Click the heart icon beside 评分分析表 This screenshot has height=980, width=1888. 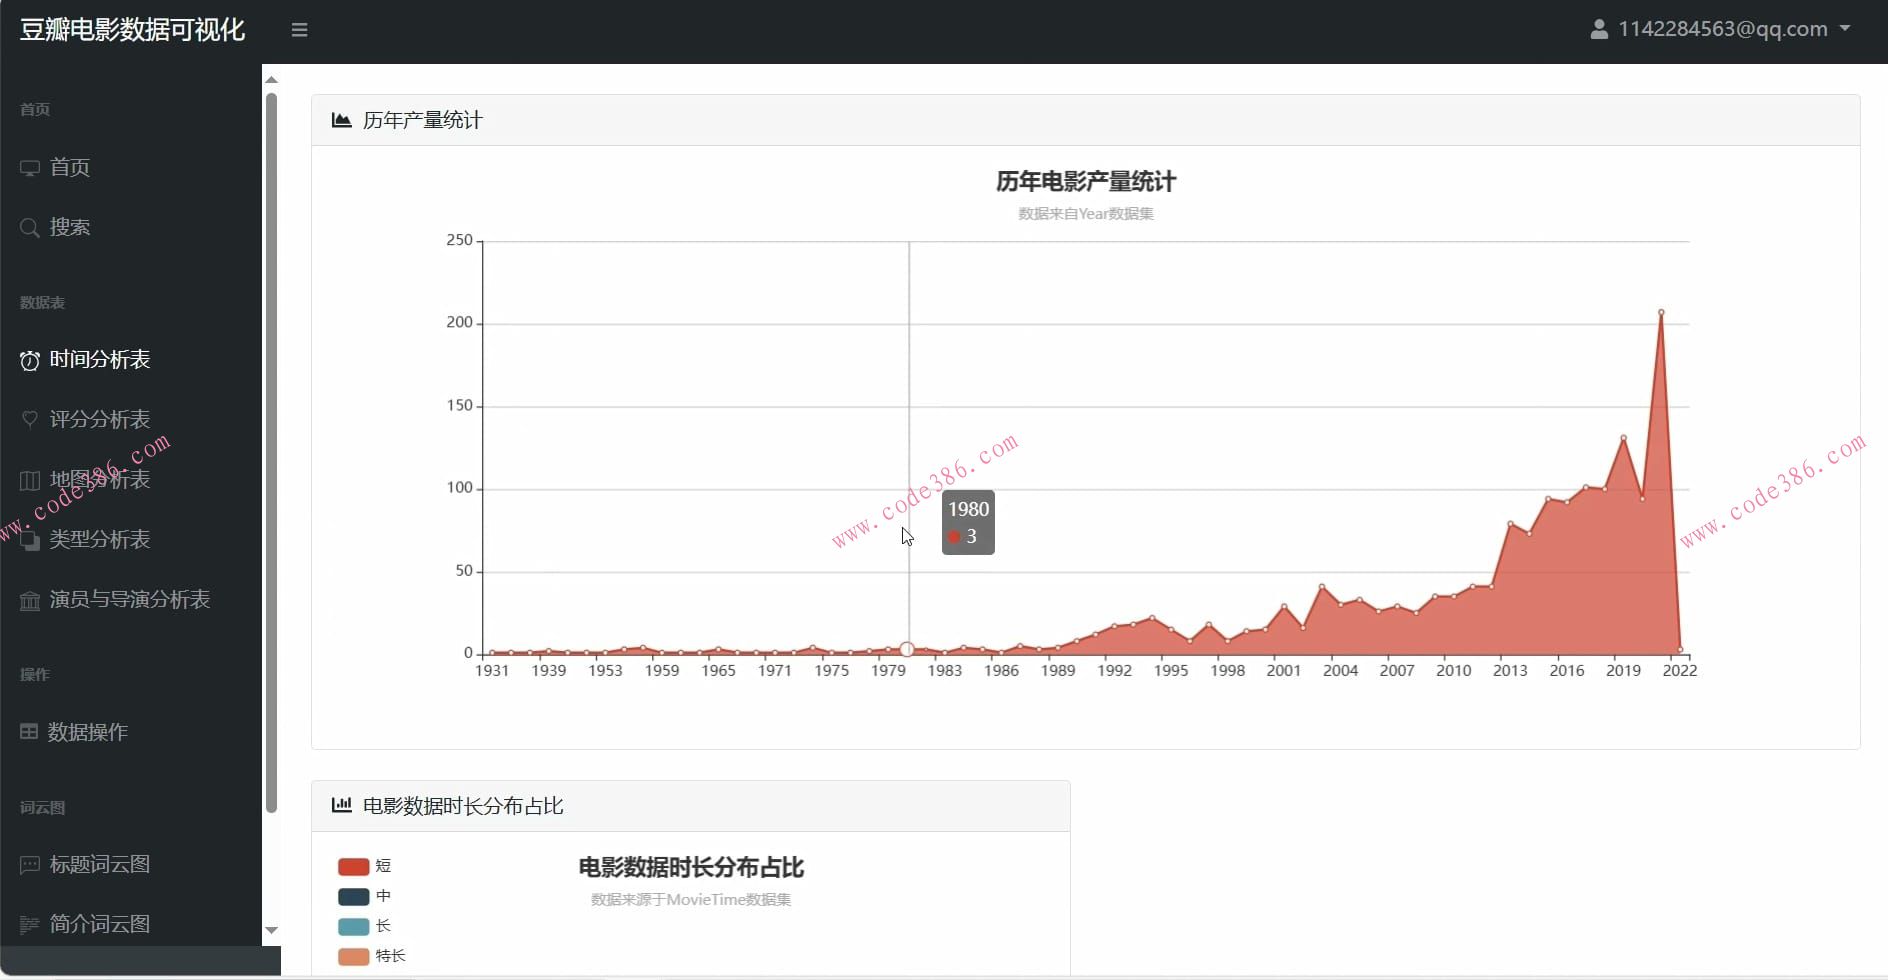click(30, 419)
